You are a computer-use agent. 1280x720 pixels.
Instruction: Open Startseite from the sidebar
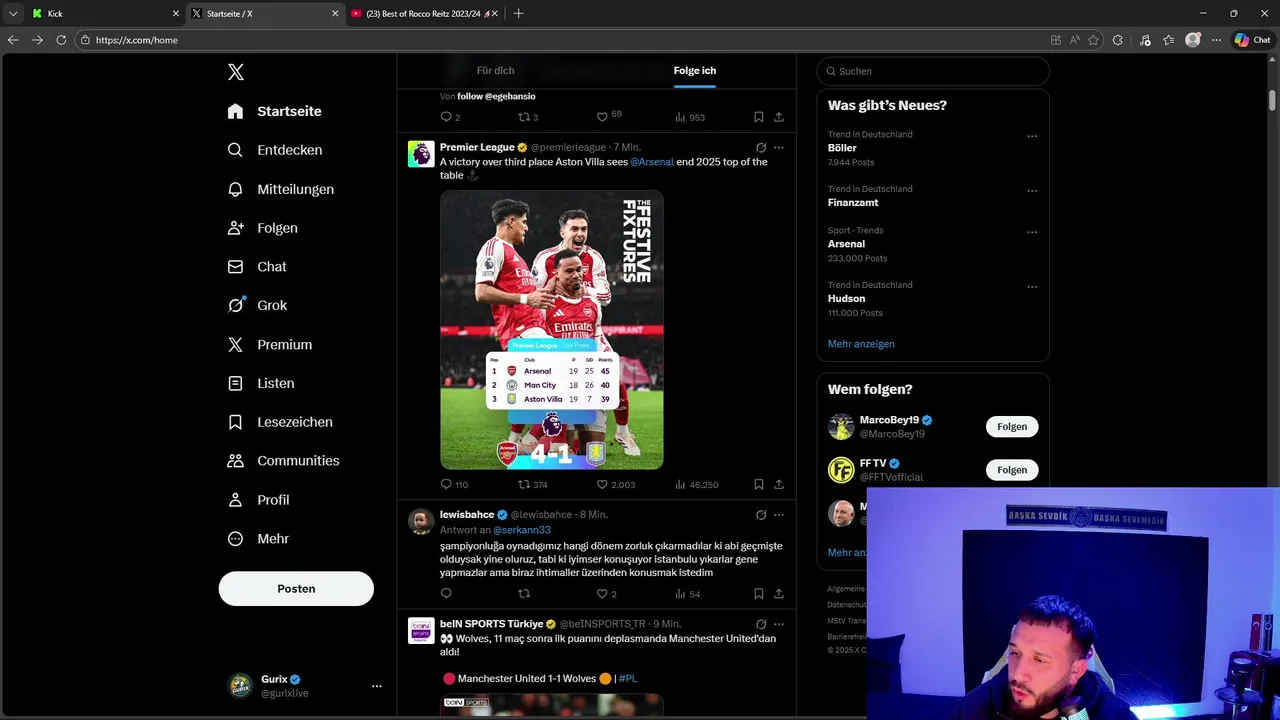[275, 111]
